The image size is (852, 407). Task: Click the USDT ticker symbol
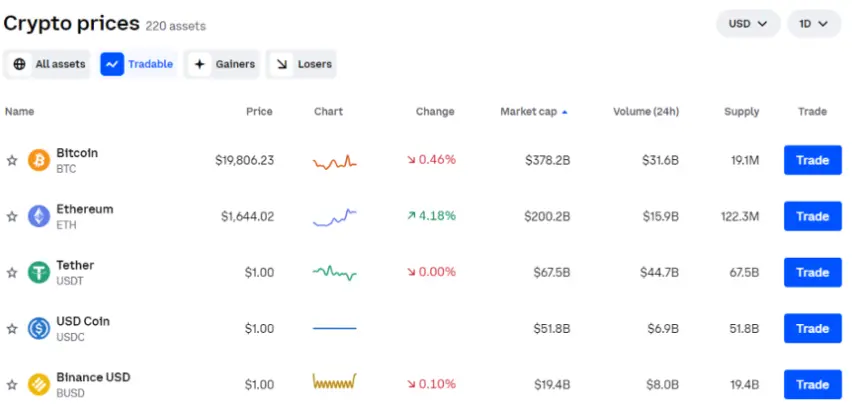click(x=70, y=281)
